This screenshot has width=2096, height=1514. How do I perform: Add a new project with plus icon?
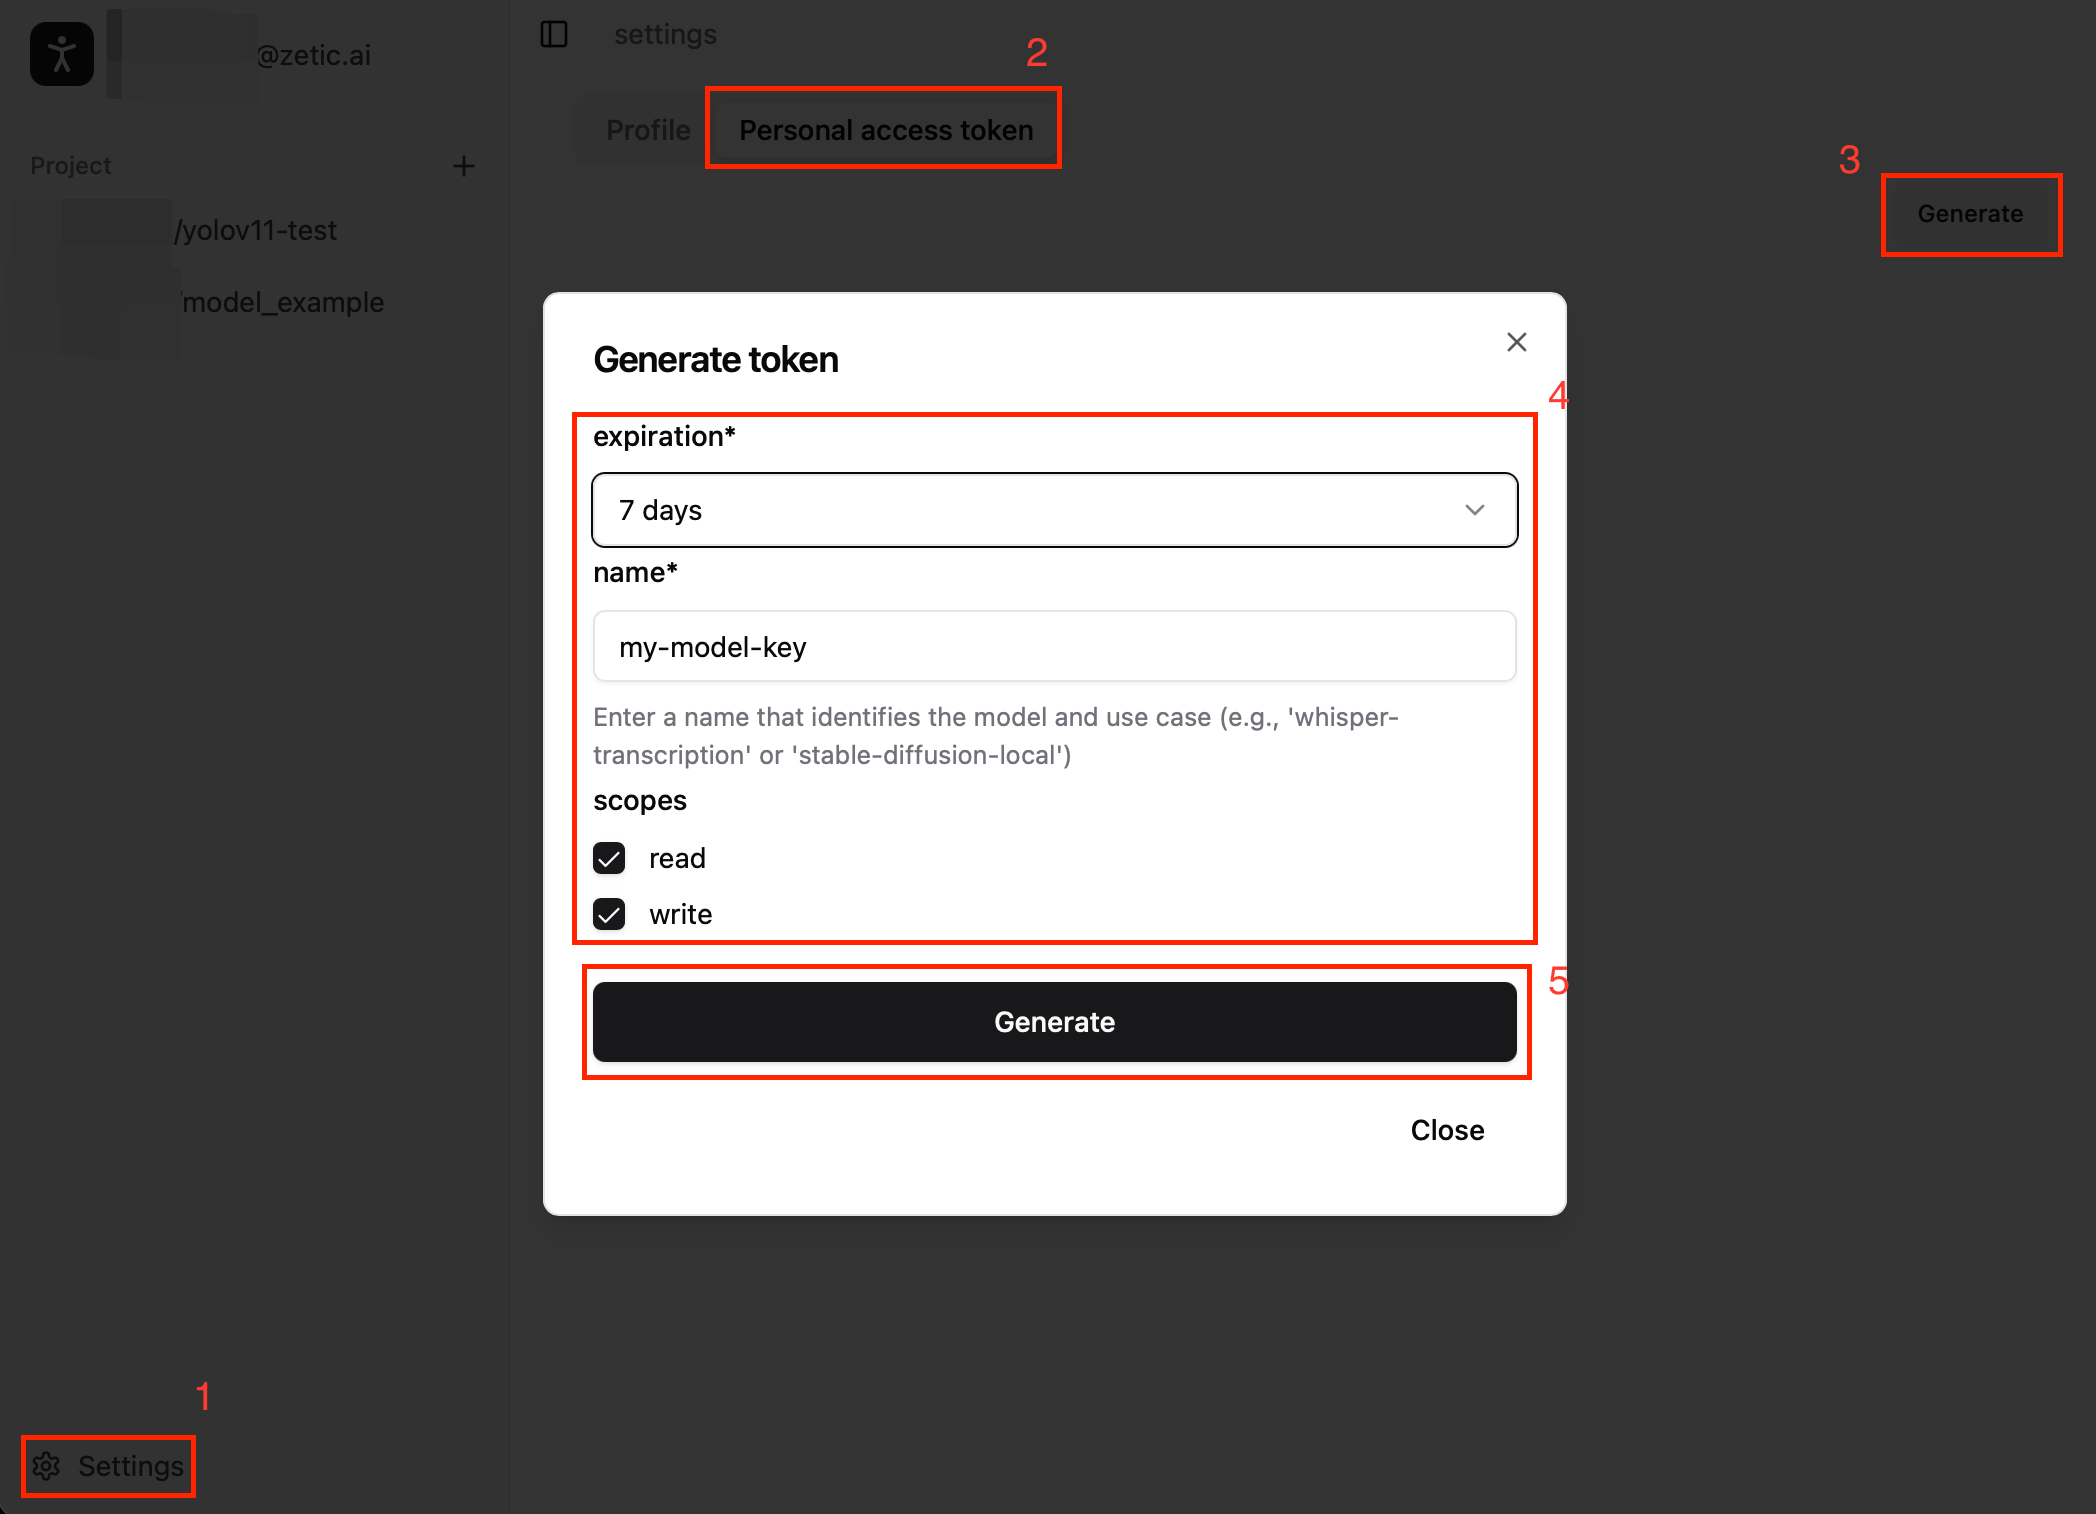click(x=463, y=166)
